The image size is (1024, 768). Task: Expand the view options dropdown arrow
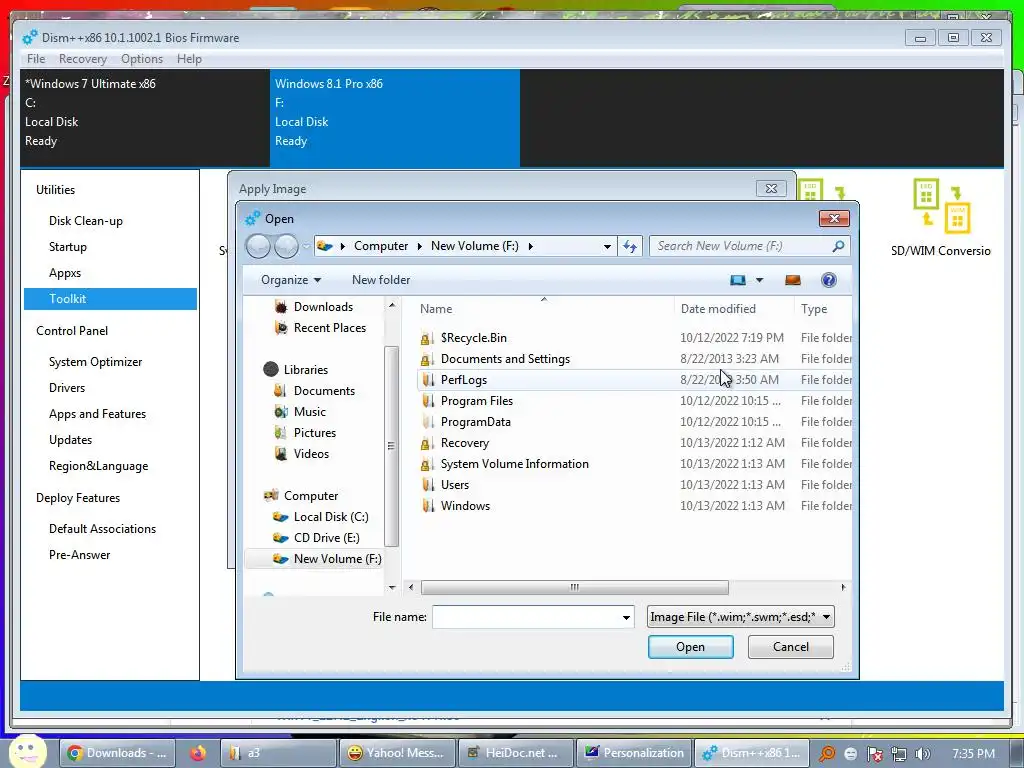pyautogui.click(x=760, y=280)
